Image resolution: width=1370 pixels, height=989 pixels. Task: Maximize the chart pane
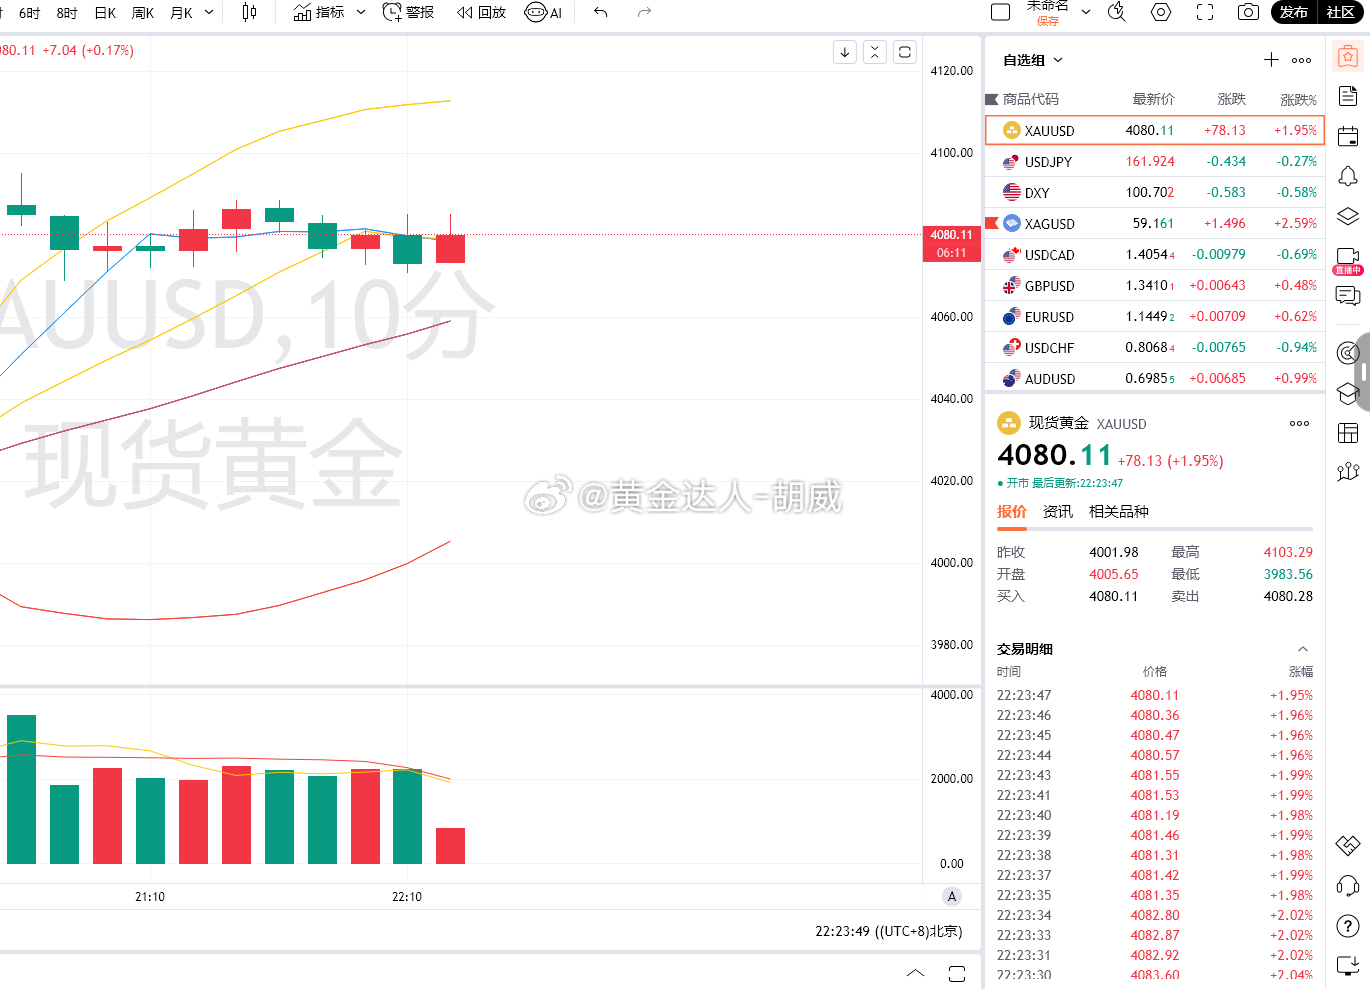(x=905, y=52)
